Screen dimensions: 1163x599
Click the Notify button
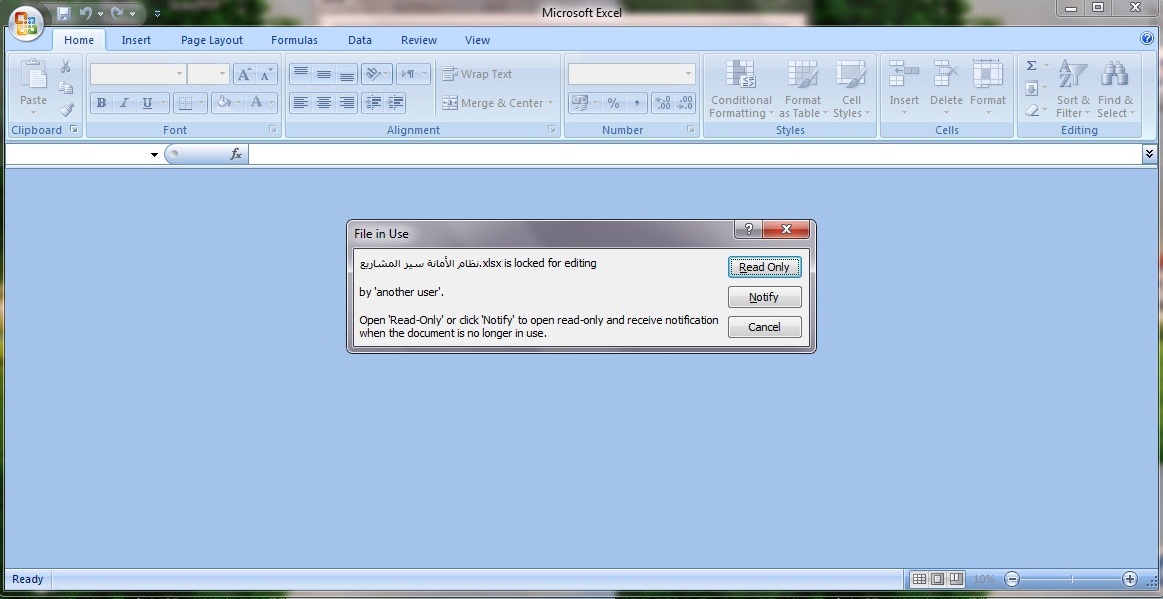(765, 297)
